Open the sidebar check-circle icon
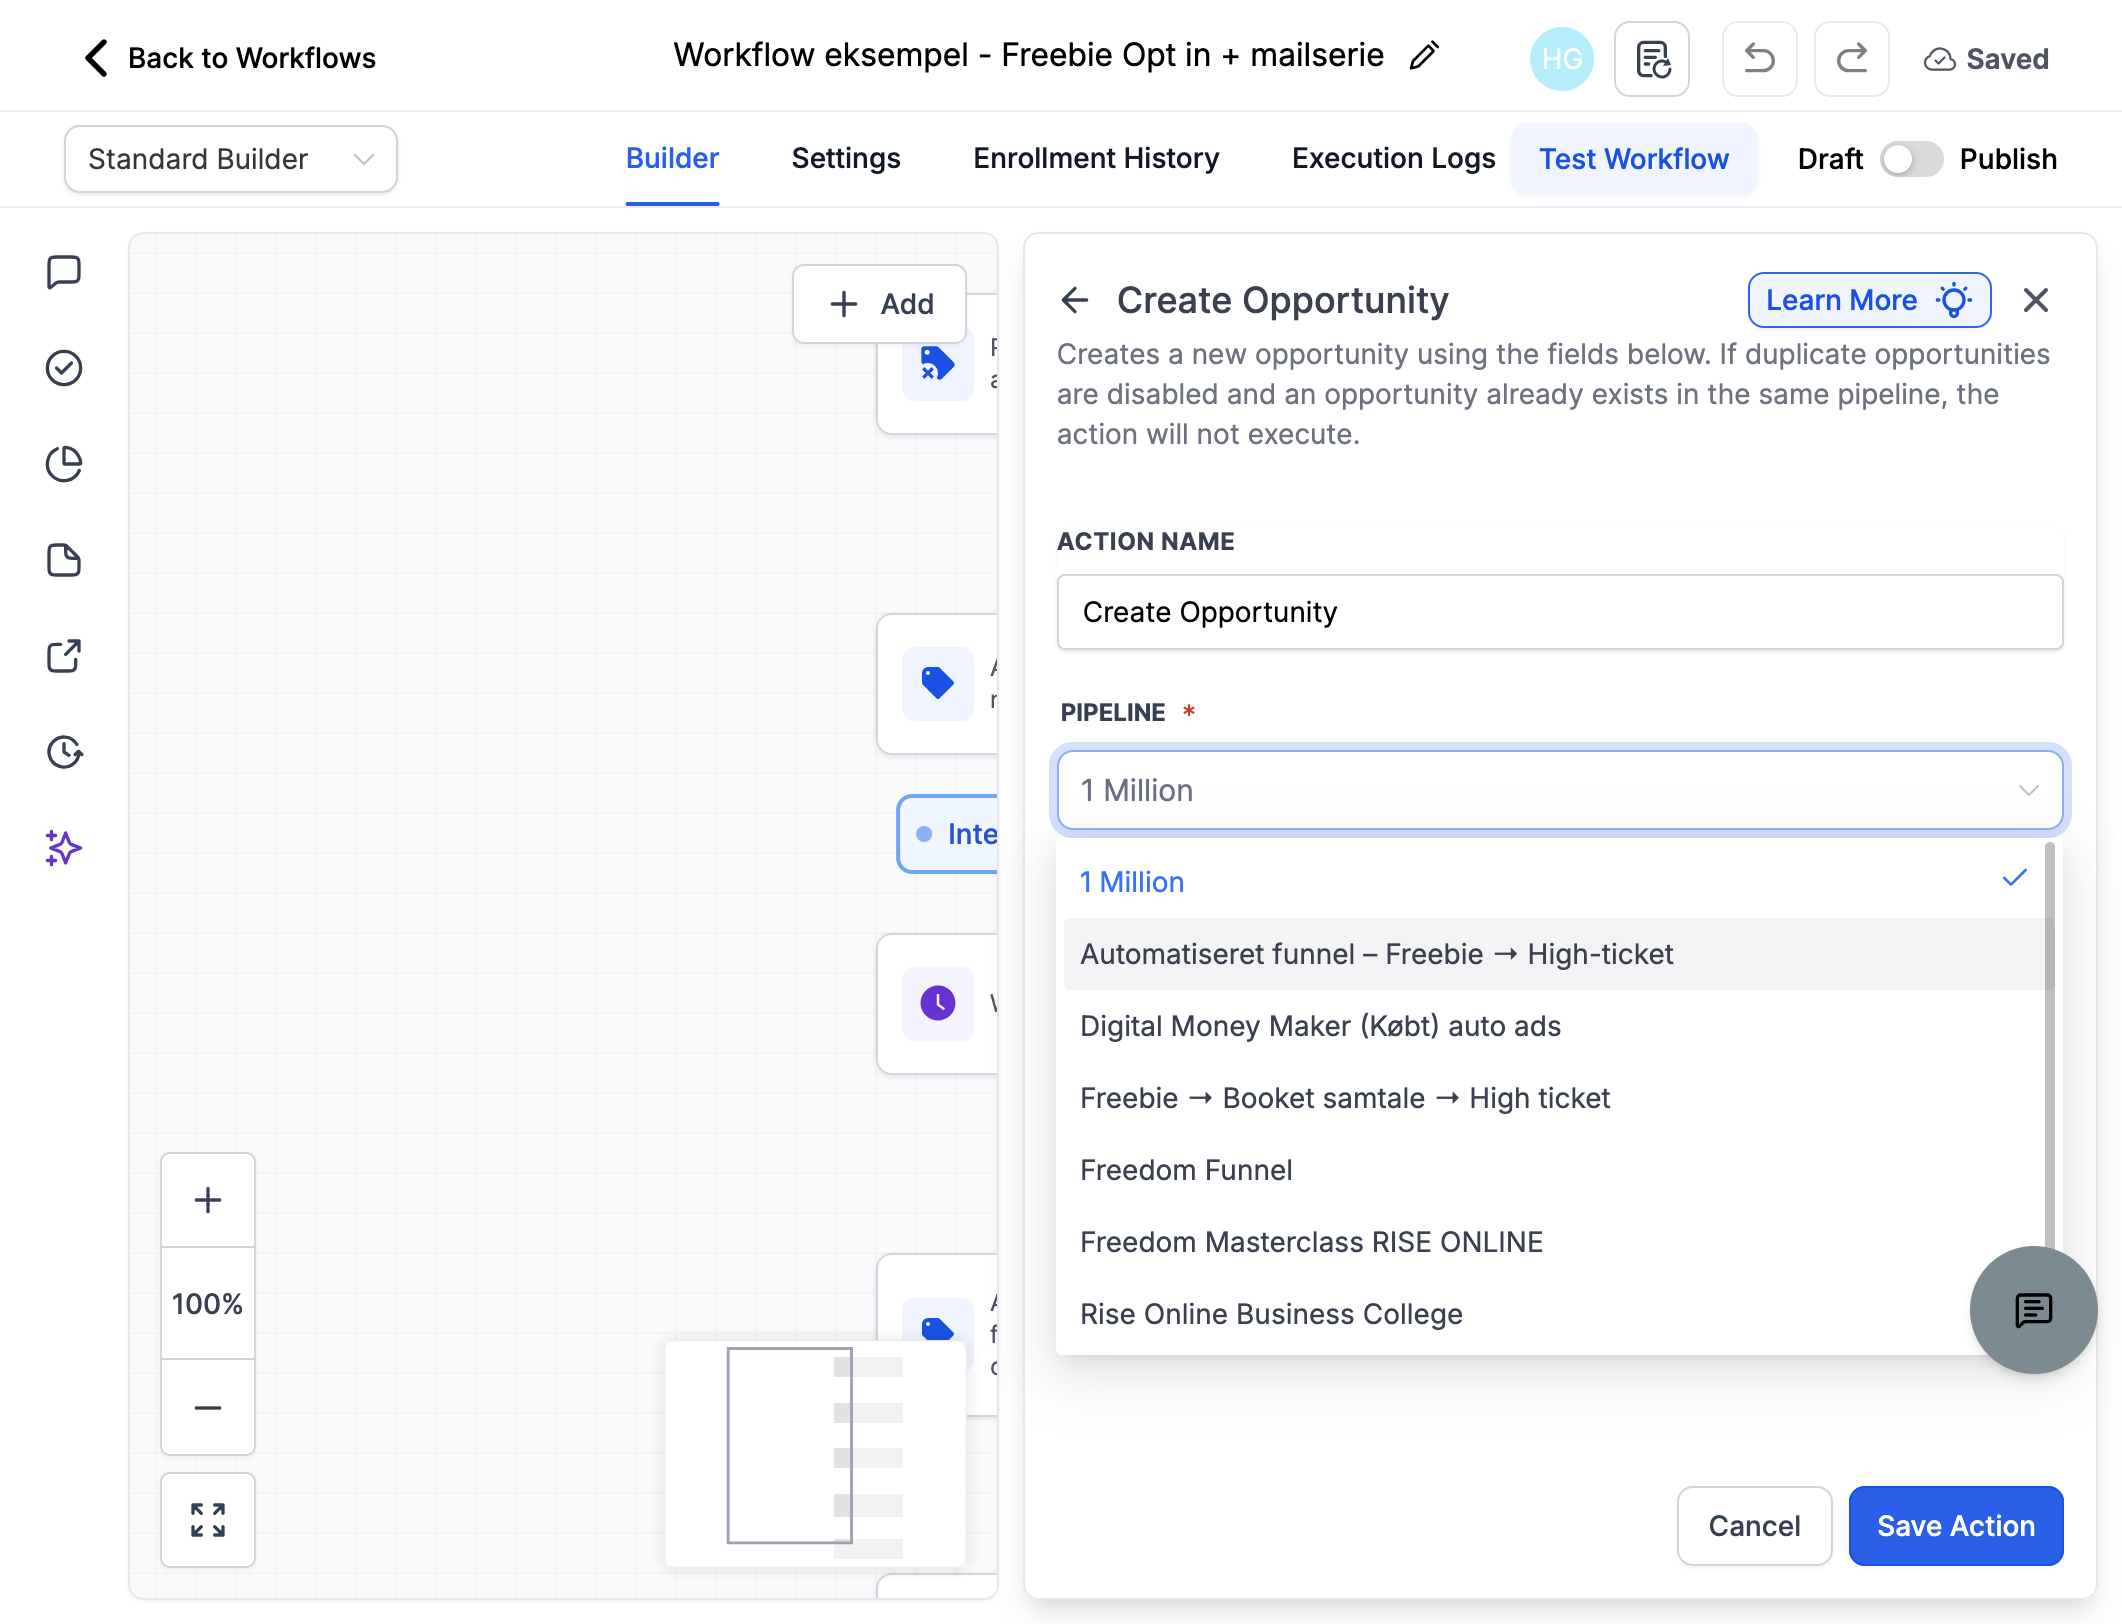This screenshot has width=2122, height=1624. [64, 368]
